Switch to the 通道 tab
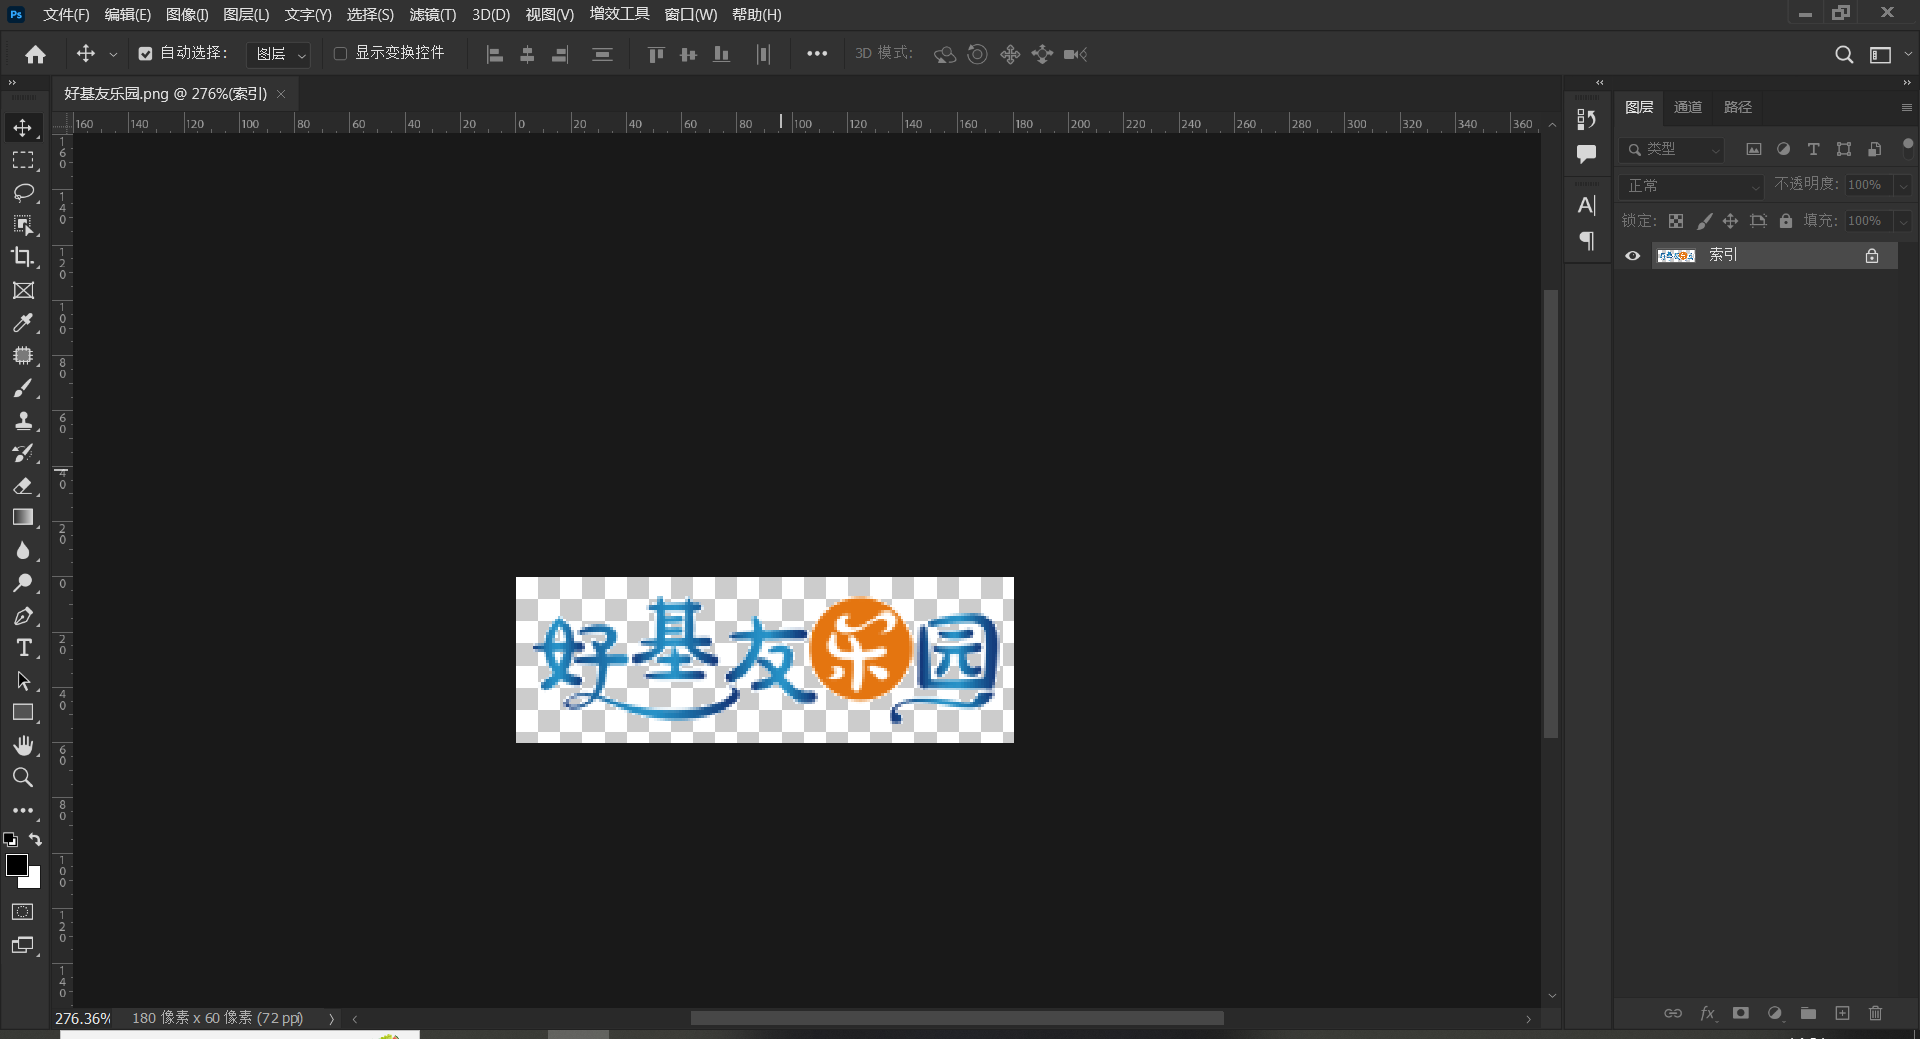This screenshot has height=1039, width=1920. [1687, 106]
